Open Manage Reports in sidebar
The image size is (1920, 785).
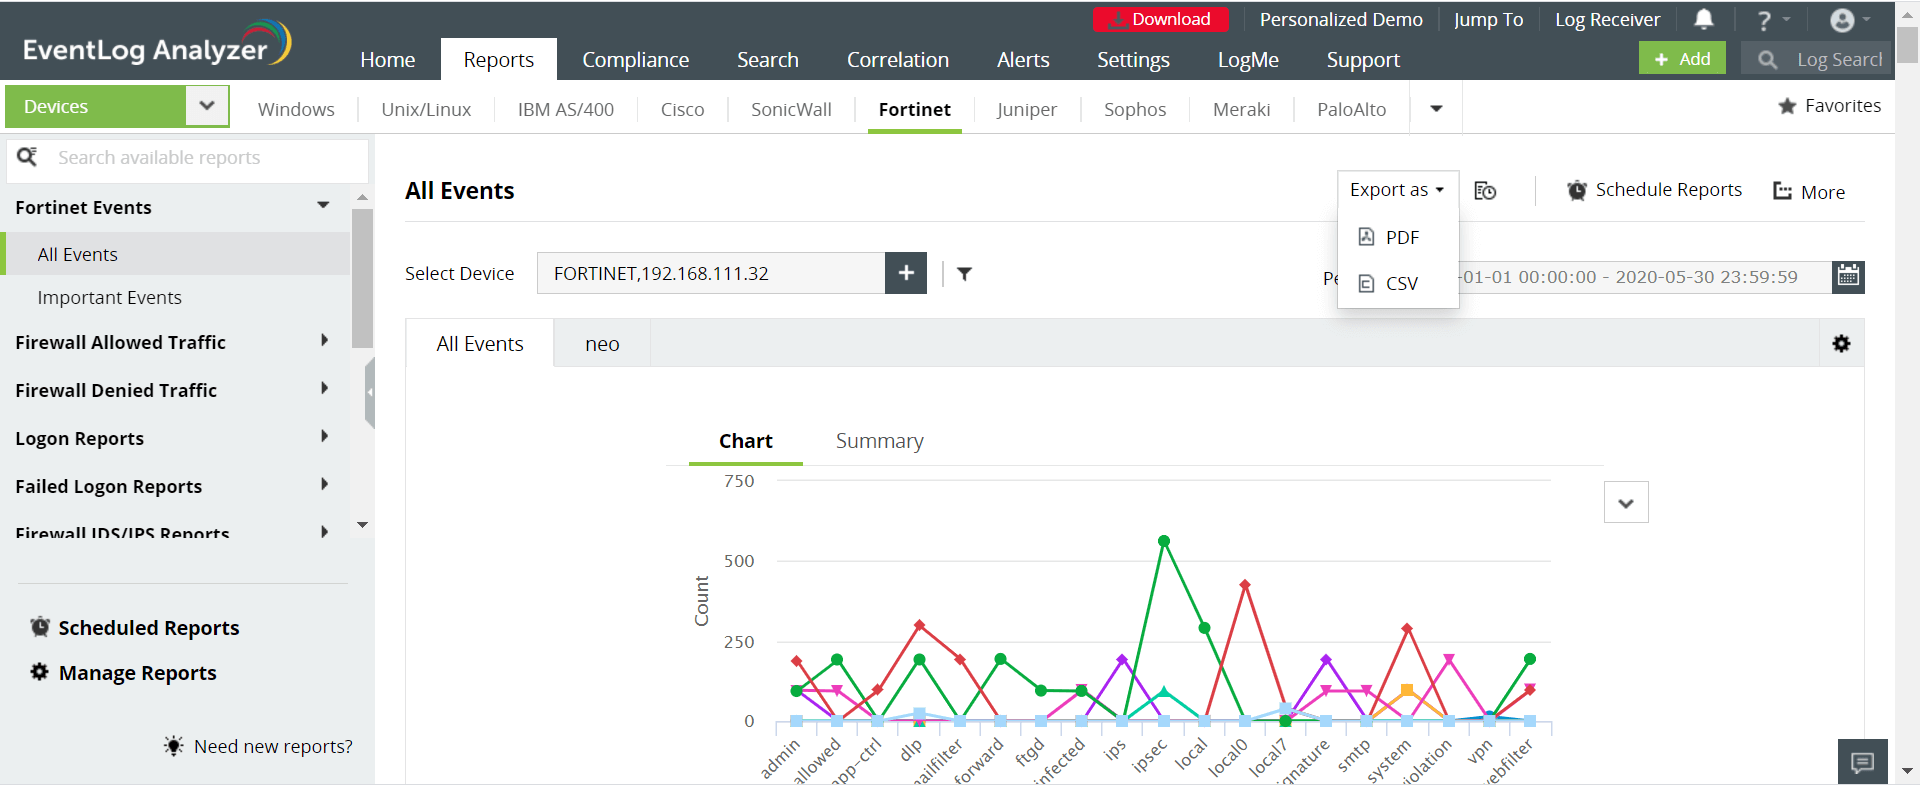[x=124, y=673]
